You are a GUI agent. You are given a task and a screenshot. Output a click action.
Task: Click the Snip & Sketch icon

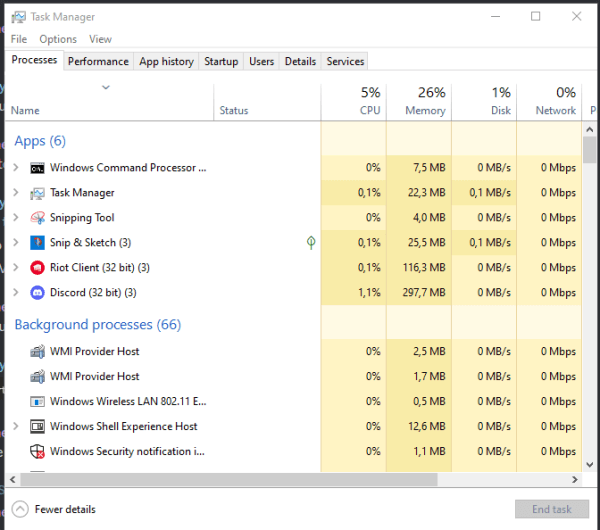[x=37, y=243]
